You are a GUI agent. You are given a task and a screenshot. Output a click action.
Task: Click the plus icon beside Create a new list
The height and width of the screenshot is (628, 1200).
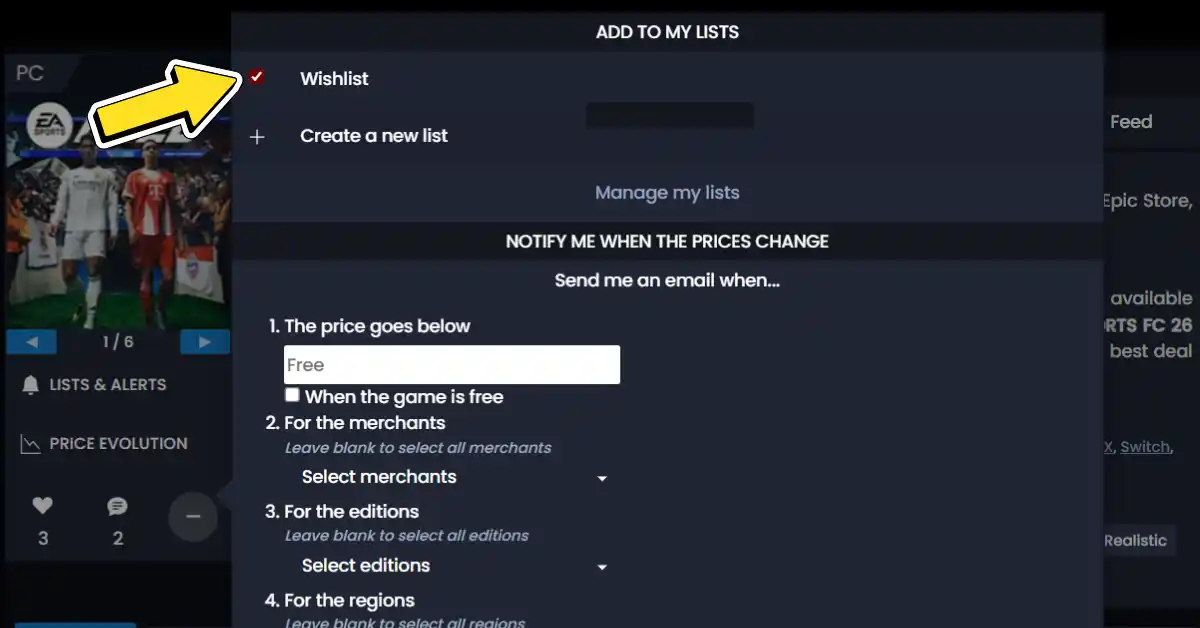[257, 136]
